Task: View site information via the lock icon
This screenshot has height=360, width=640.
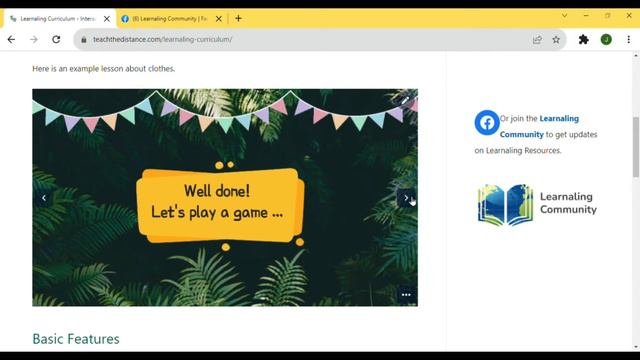Action: pyautogui.click(x=84, y=40)
